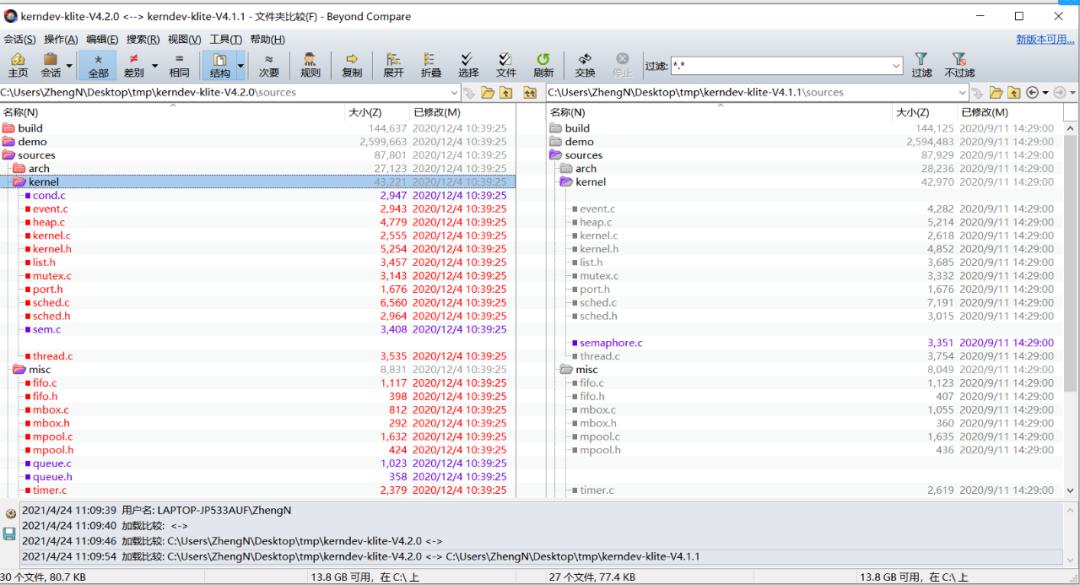Click the Home (主页) toolbar icon

point(18,65)
